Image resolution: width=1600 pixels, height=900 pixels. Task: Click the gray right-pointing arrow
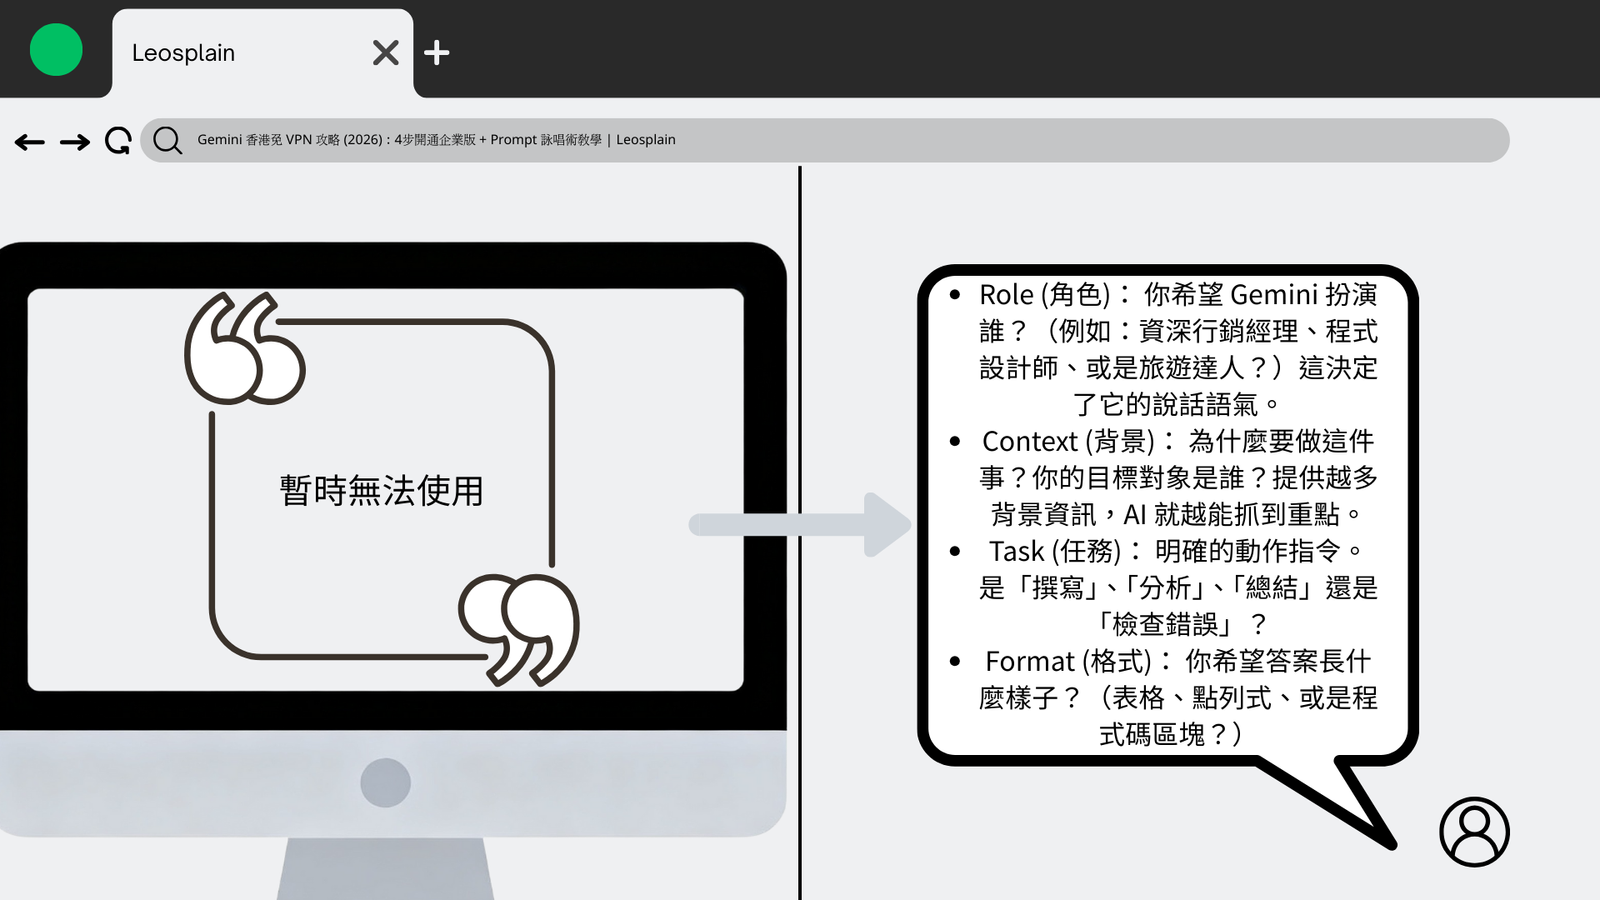click(800, 524)
